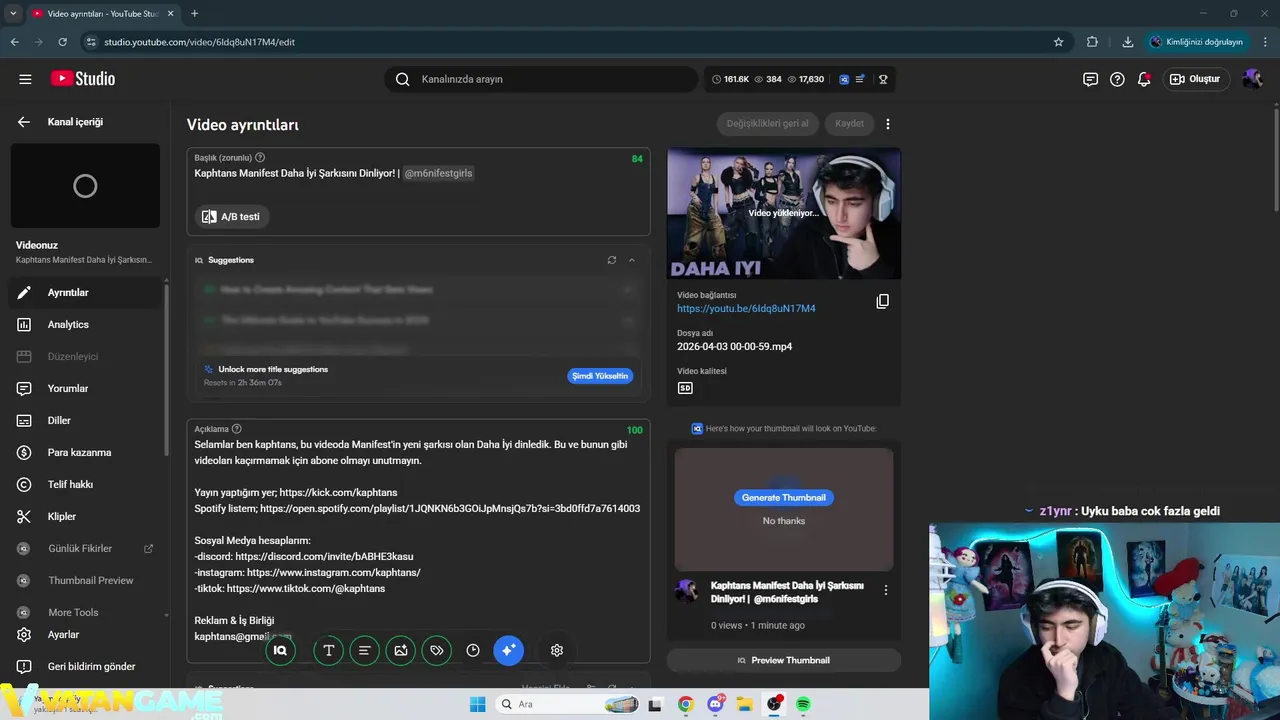
Task: Click the video preview thumbnail image
Action: tap(784, 214)
